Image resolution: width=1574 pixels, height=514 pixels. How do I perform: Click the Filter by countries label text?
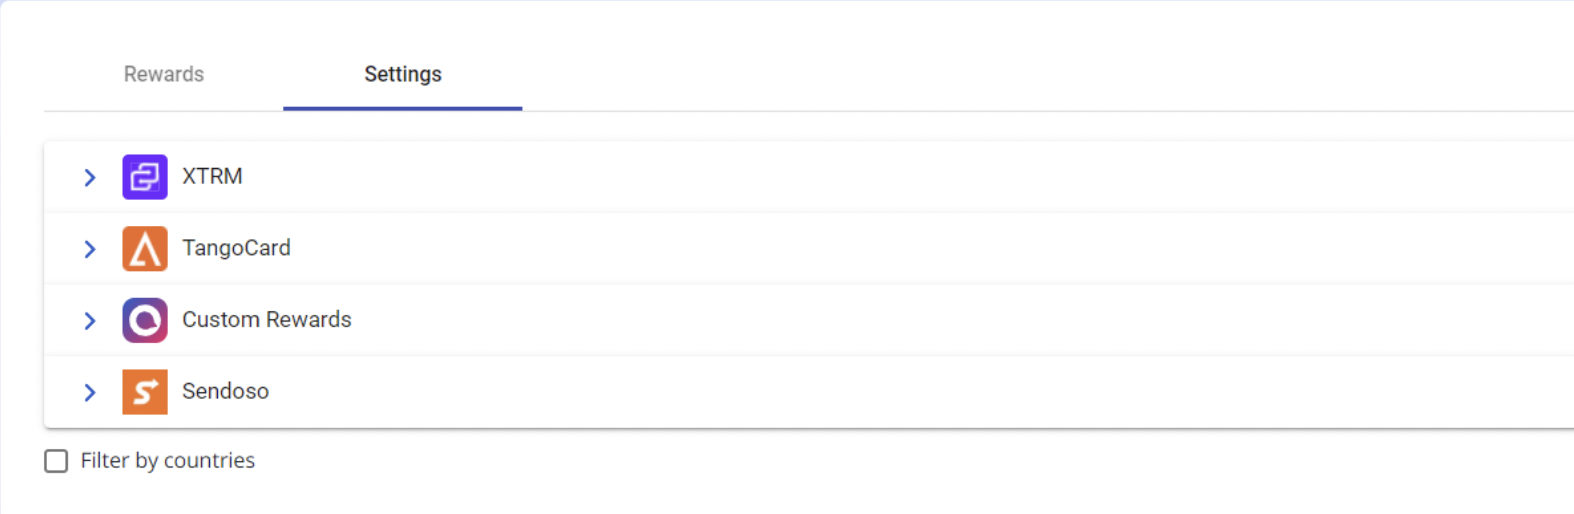(x=168, y=460)
